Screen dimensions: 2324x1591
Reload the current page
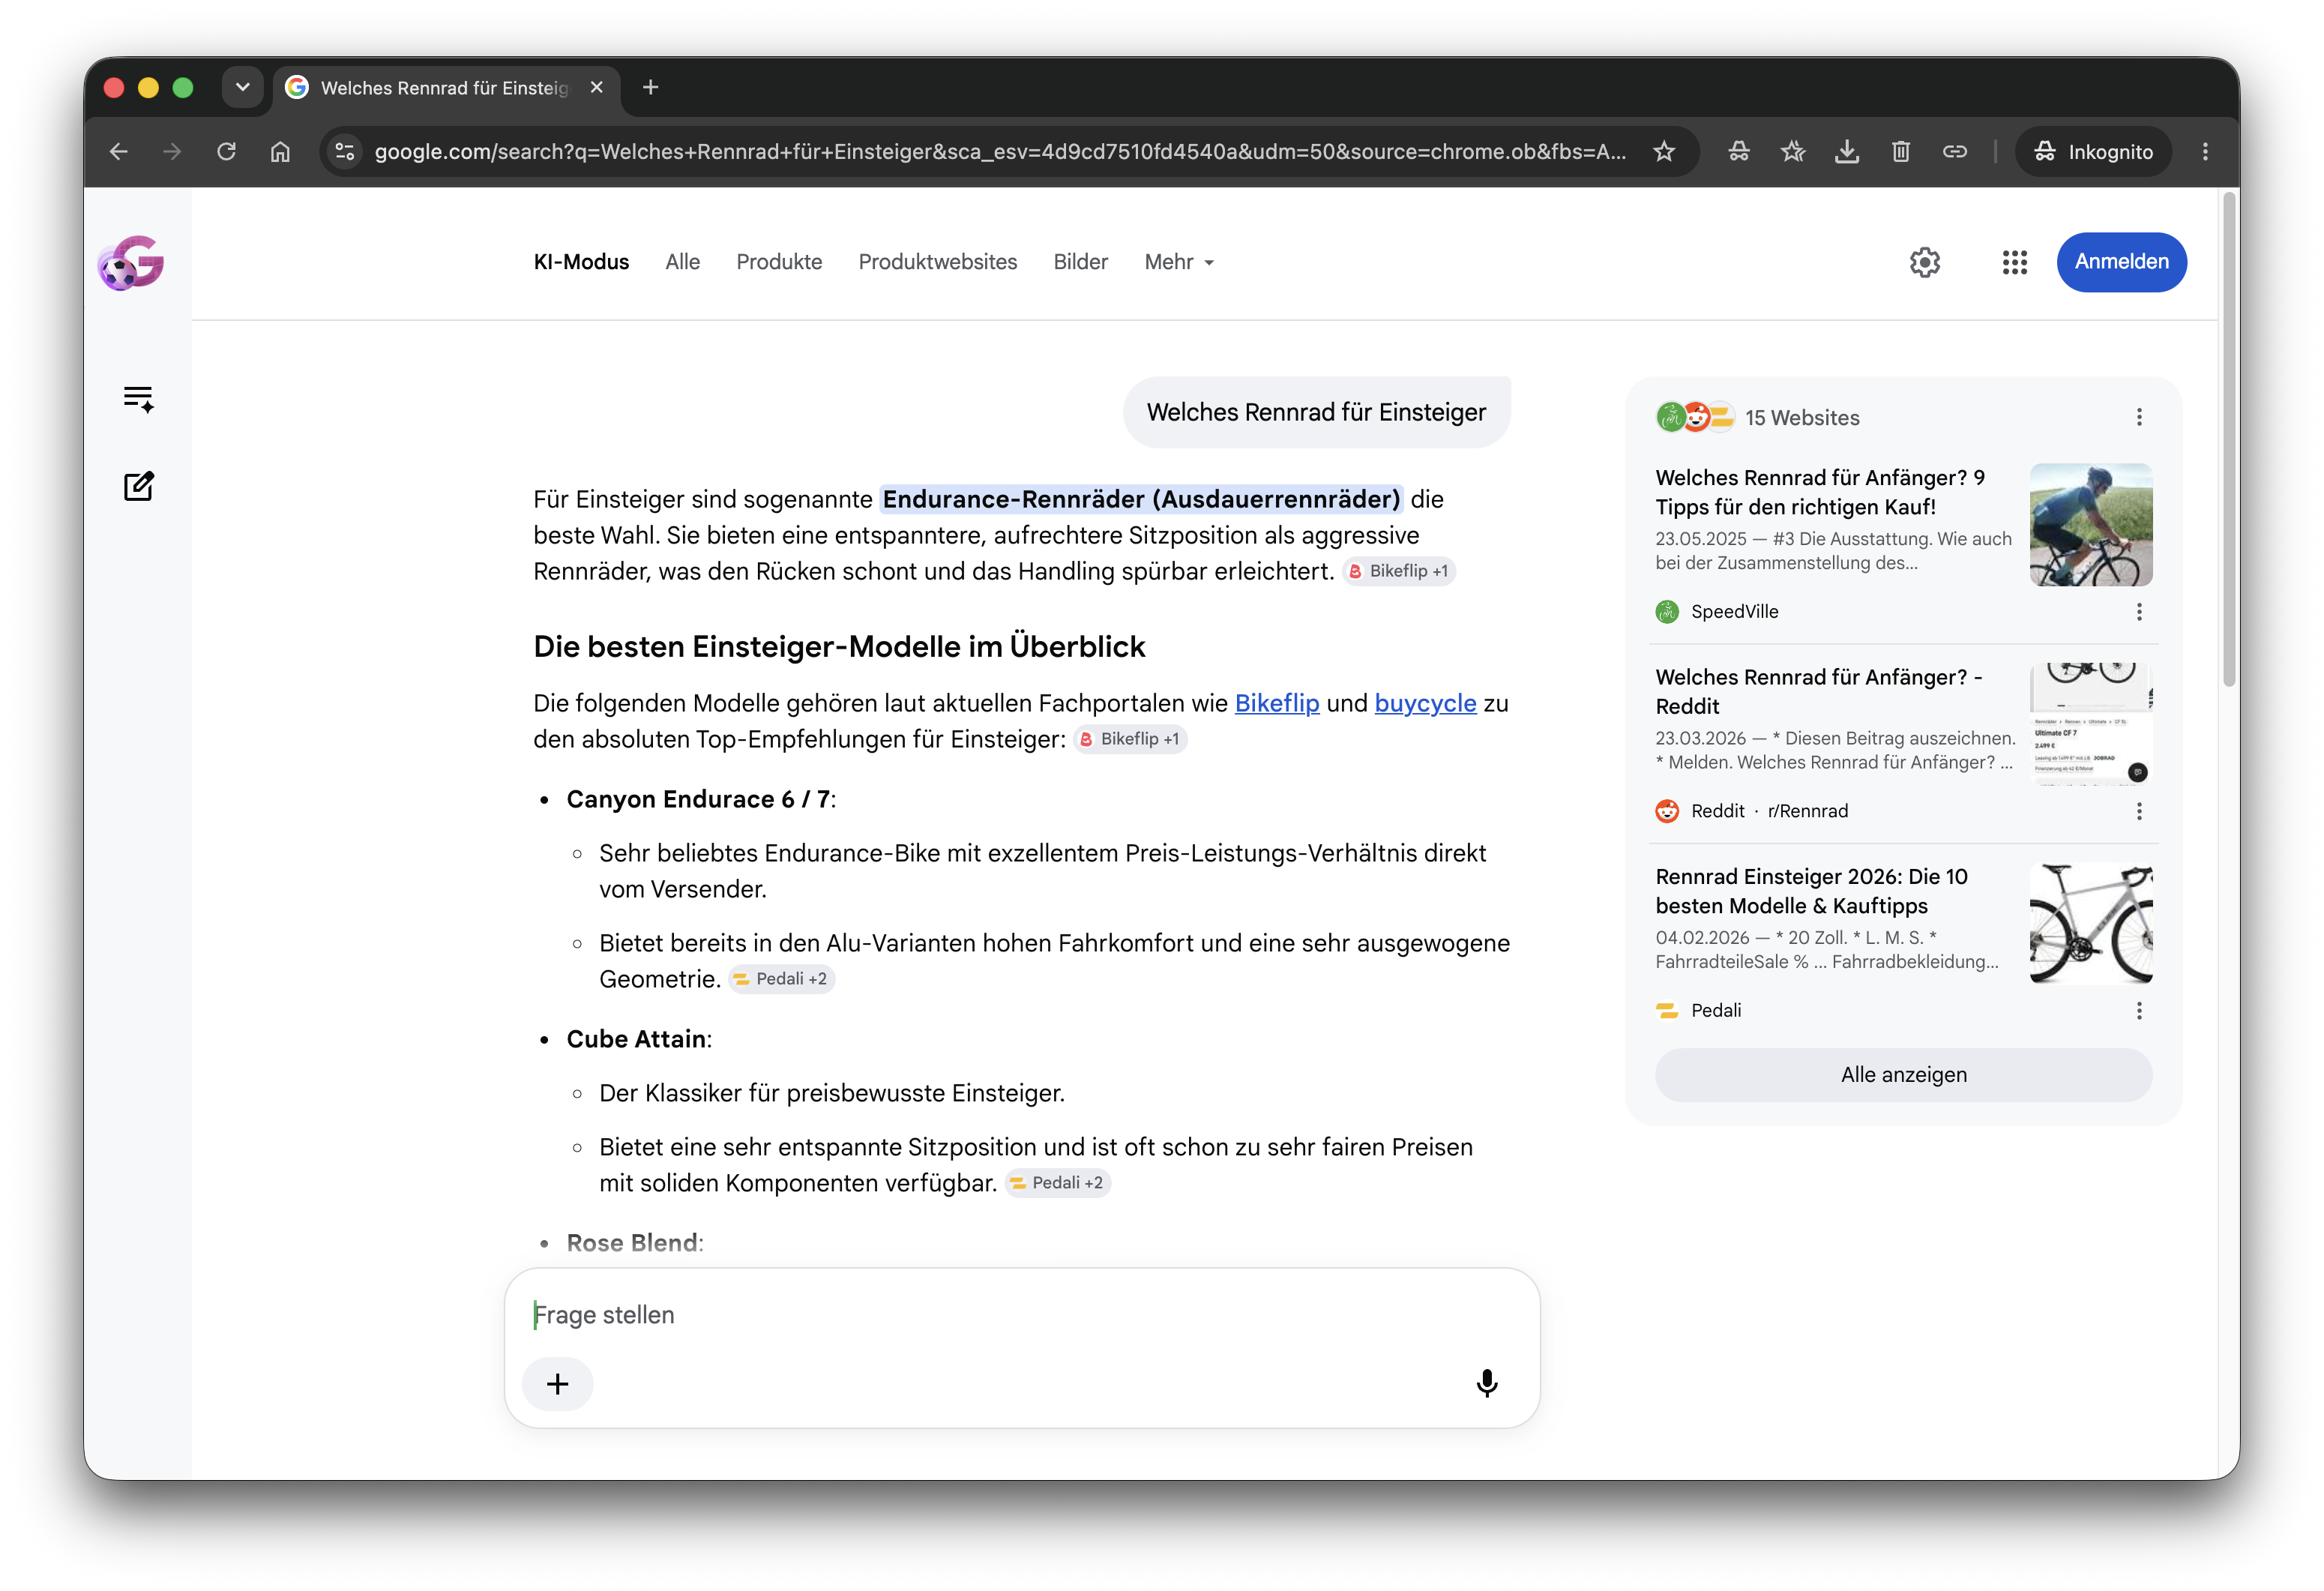tap(227, 151)
